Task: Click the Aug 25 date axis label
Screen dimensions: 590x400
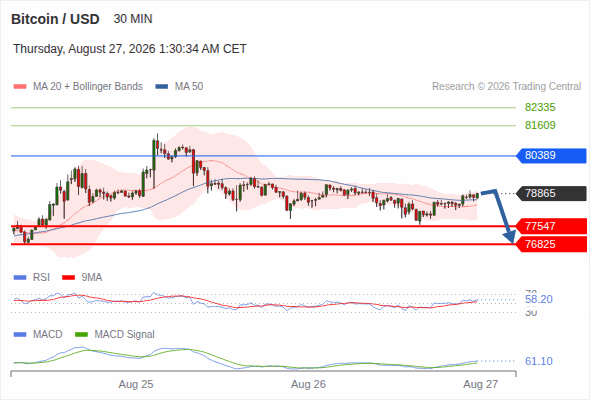Action: 136,384
